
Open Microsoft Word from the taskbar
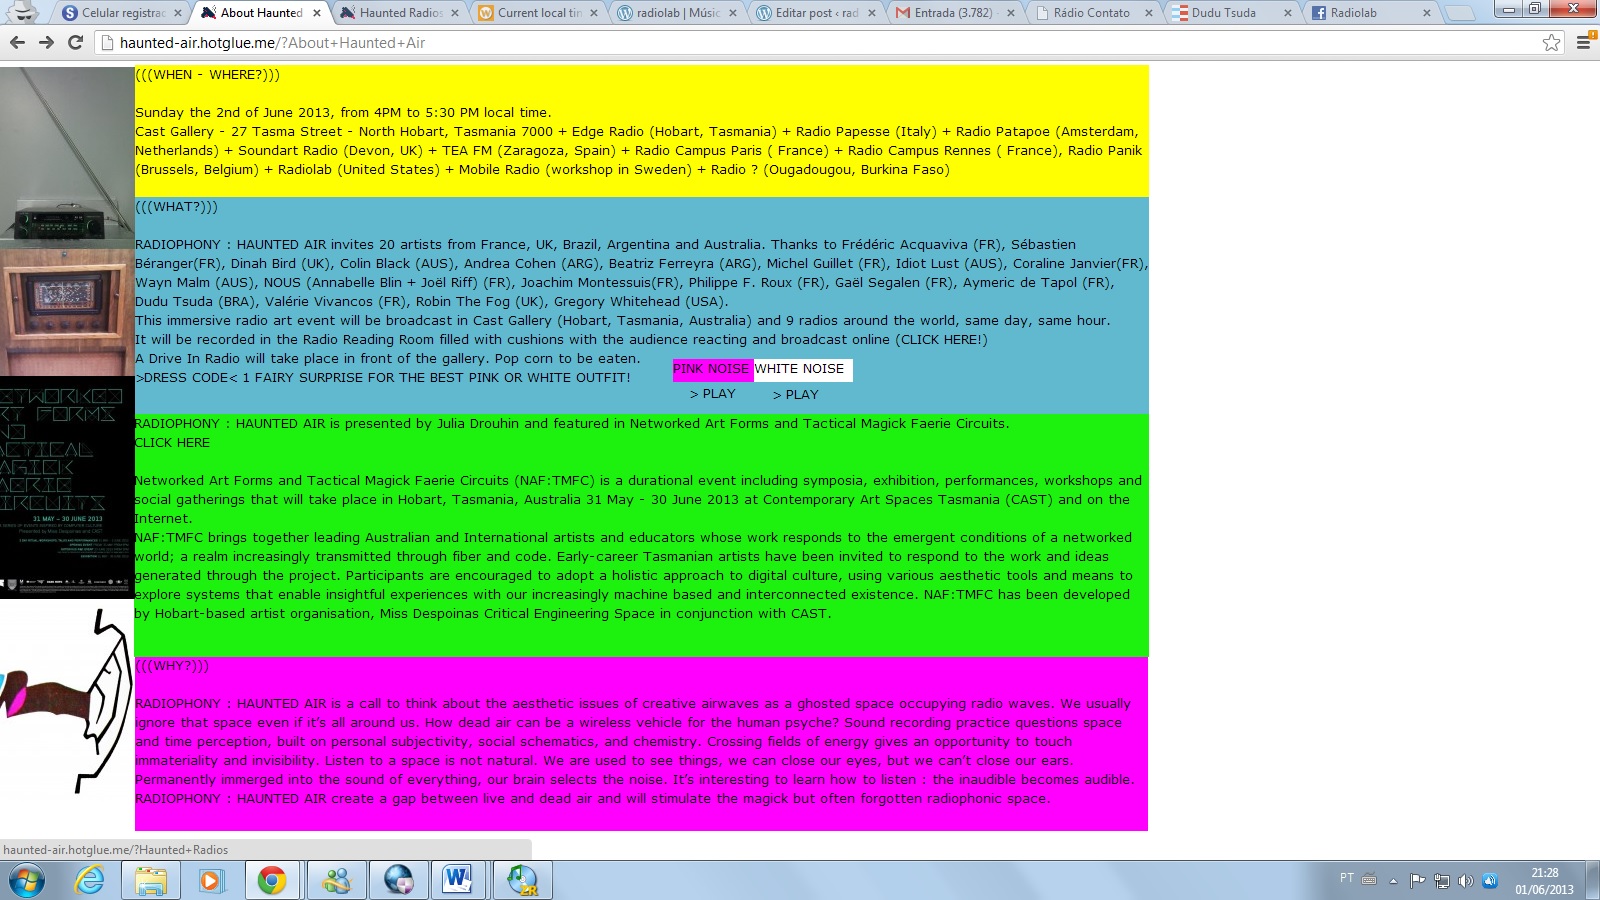click(x=457, y=880)
